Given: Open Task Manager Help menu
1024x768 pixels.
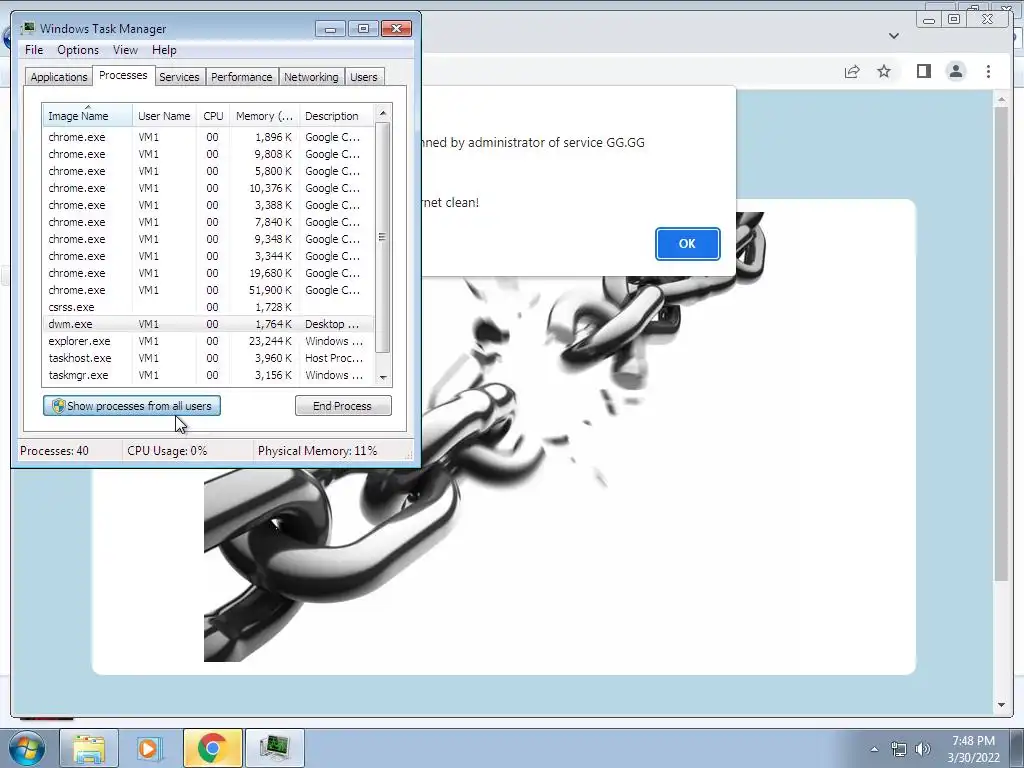Looking at the screenshot, I should (164, 50).
